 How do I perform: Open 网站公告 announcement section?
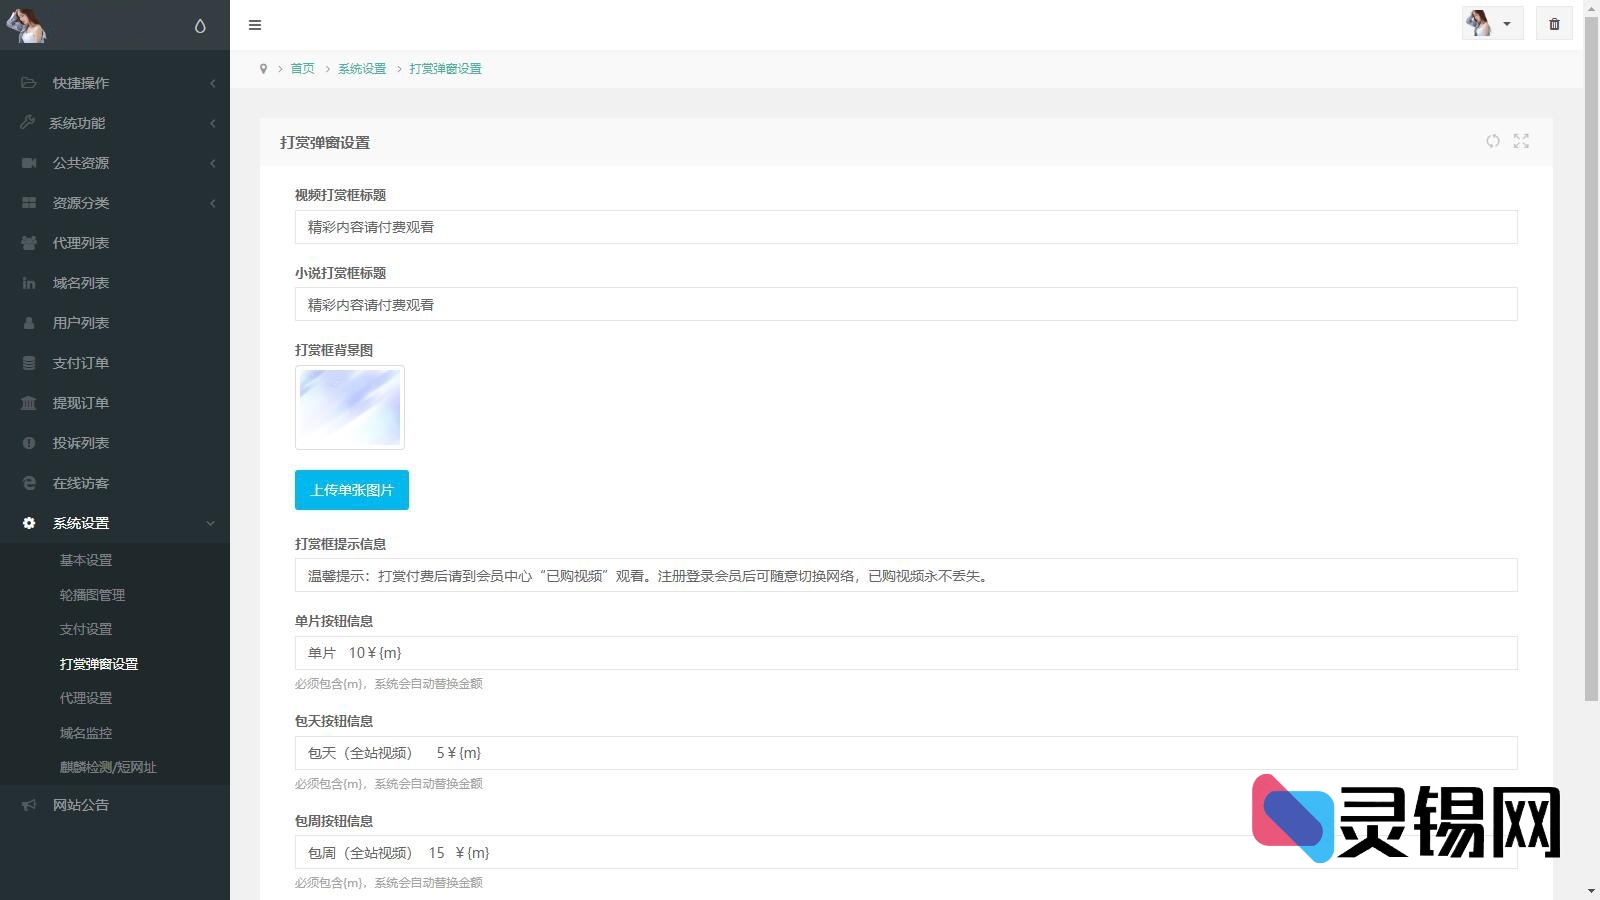pyautogui.click(x=80, y=805)
